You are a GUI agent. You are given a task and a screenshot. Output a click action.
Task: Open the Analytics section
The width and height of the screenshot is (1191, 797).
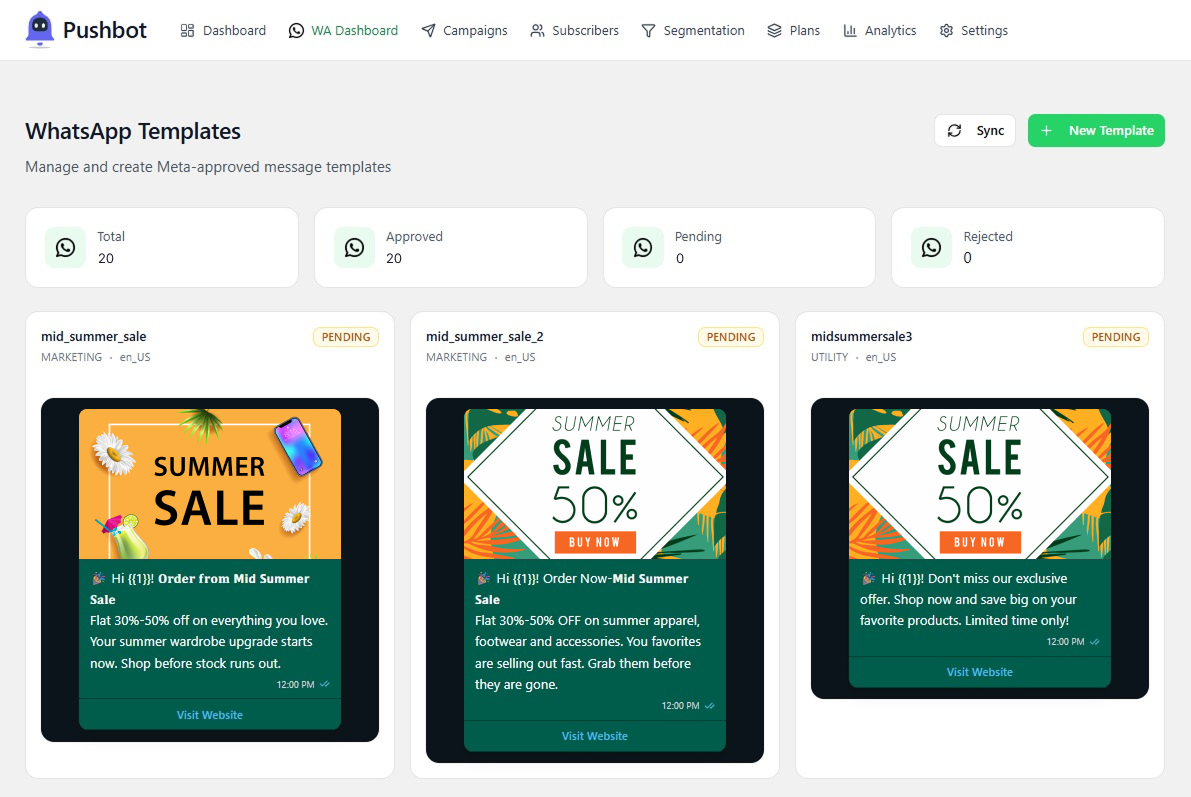[x=880, y=30]
